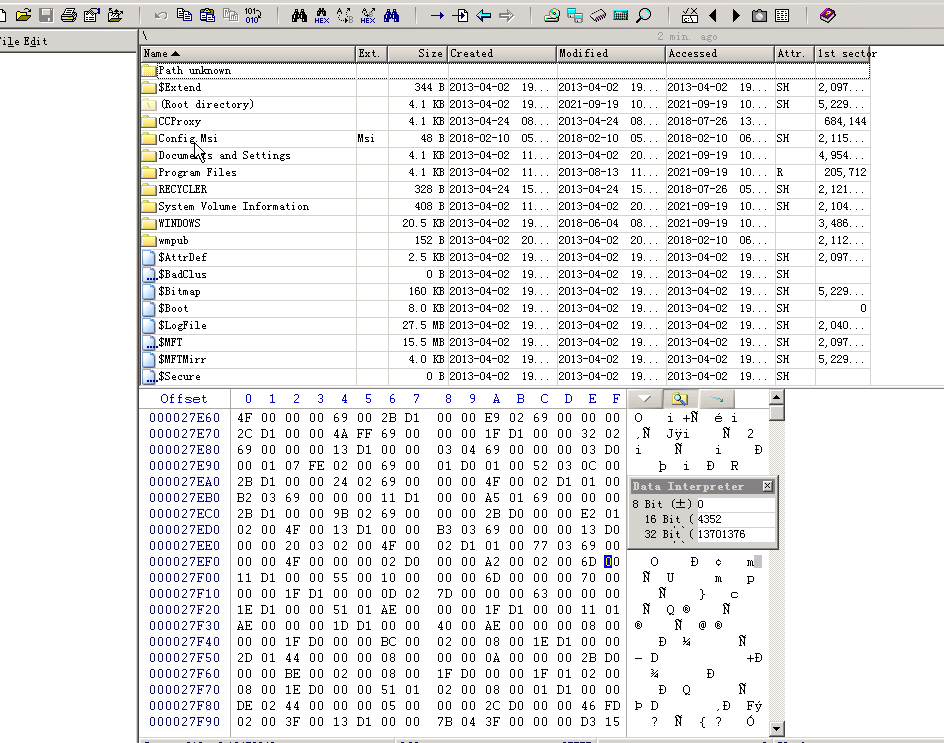The image size is (944, 743).
Task: Close the Data Interpreter panel
Action: pyautogui.click(x=768, y=486)
